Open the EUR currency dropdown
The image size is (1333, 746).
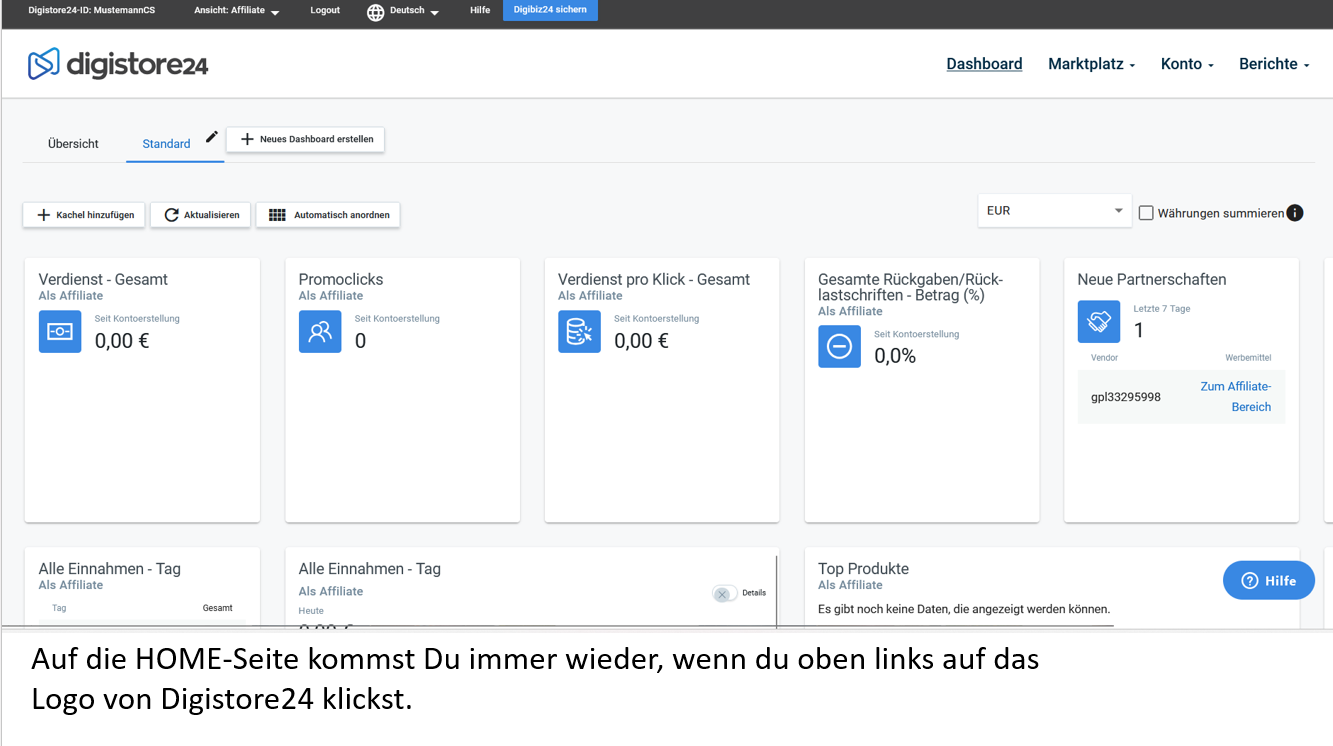[x=1054, y=211]
